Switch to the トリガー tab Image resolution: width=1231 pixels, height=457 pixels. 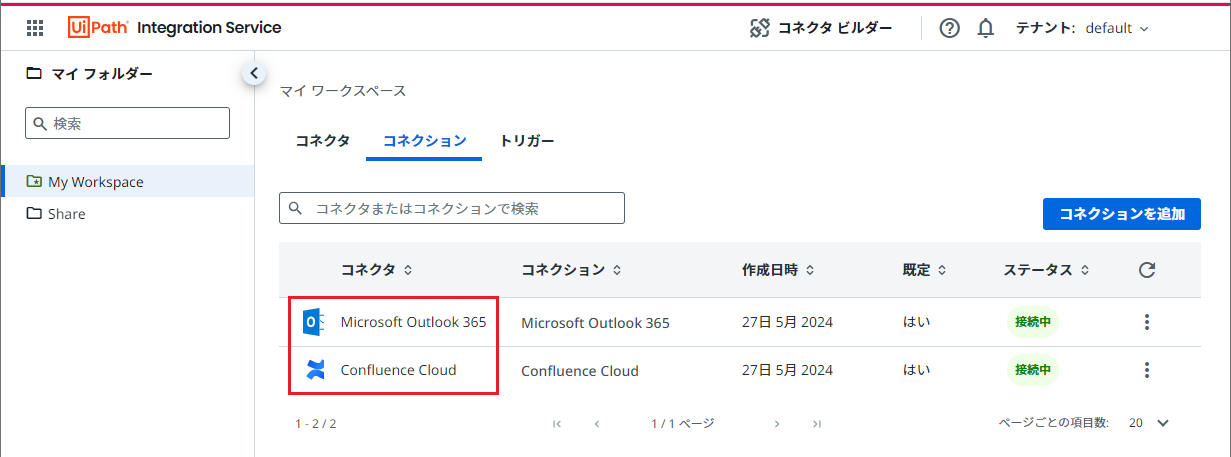527,141
